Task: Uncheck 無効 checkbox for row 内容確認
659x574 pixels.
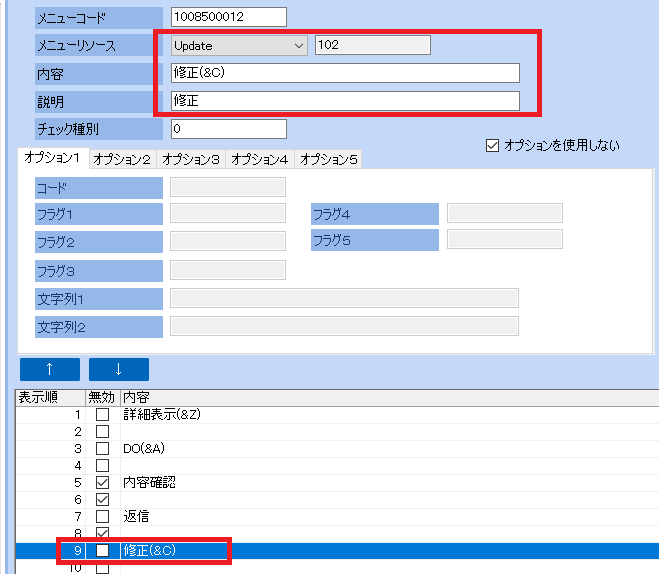Action: pyautogui.click(x=103, y=482)
